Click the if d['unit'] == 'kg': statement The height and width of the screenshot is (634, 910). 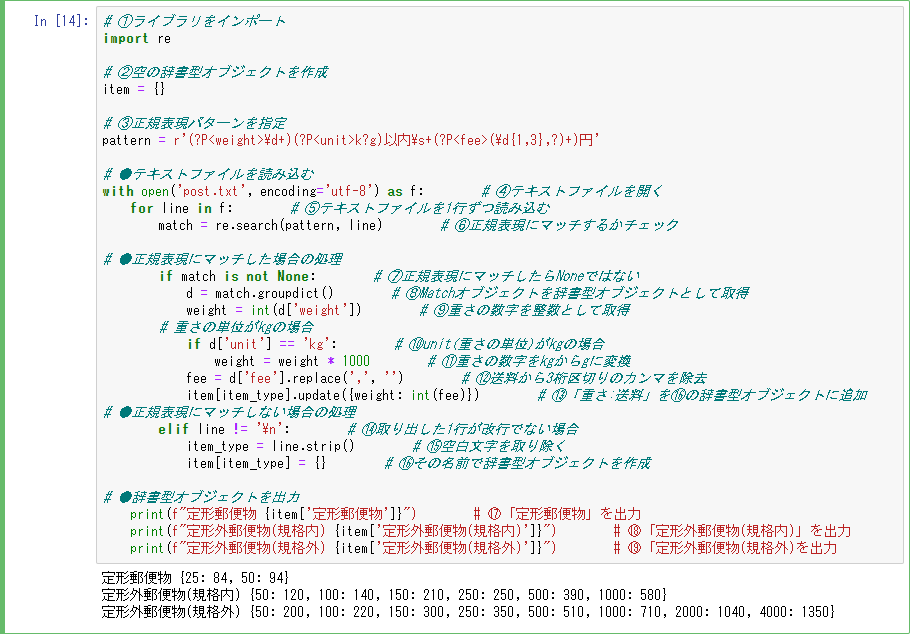[262, 344]
